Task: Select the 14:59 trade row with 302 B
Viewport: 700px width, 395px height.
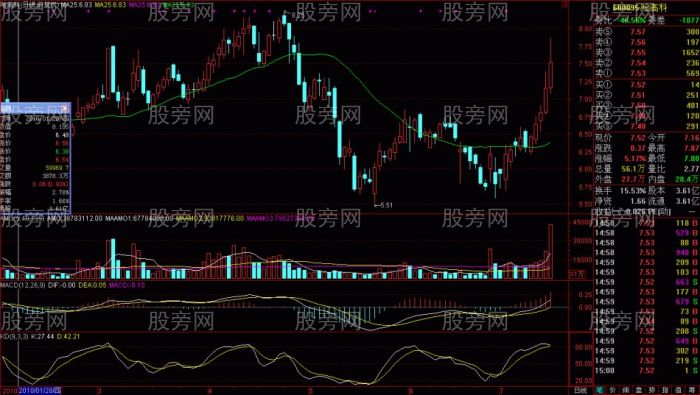Action: click(x=647, y=351)
